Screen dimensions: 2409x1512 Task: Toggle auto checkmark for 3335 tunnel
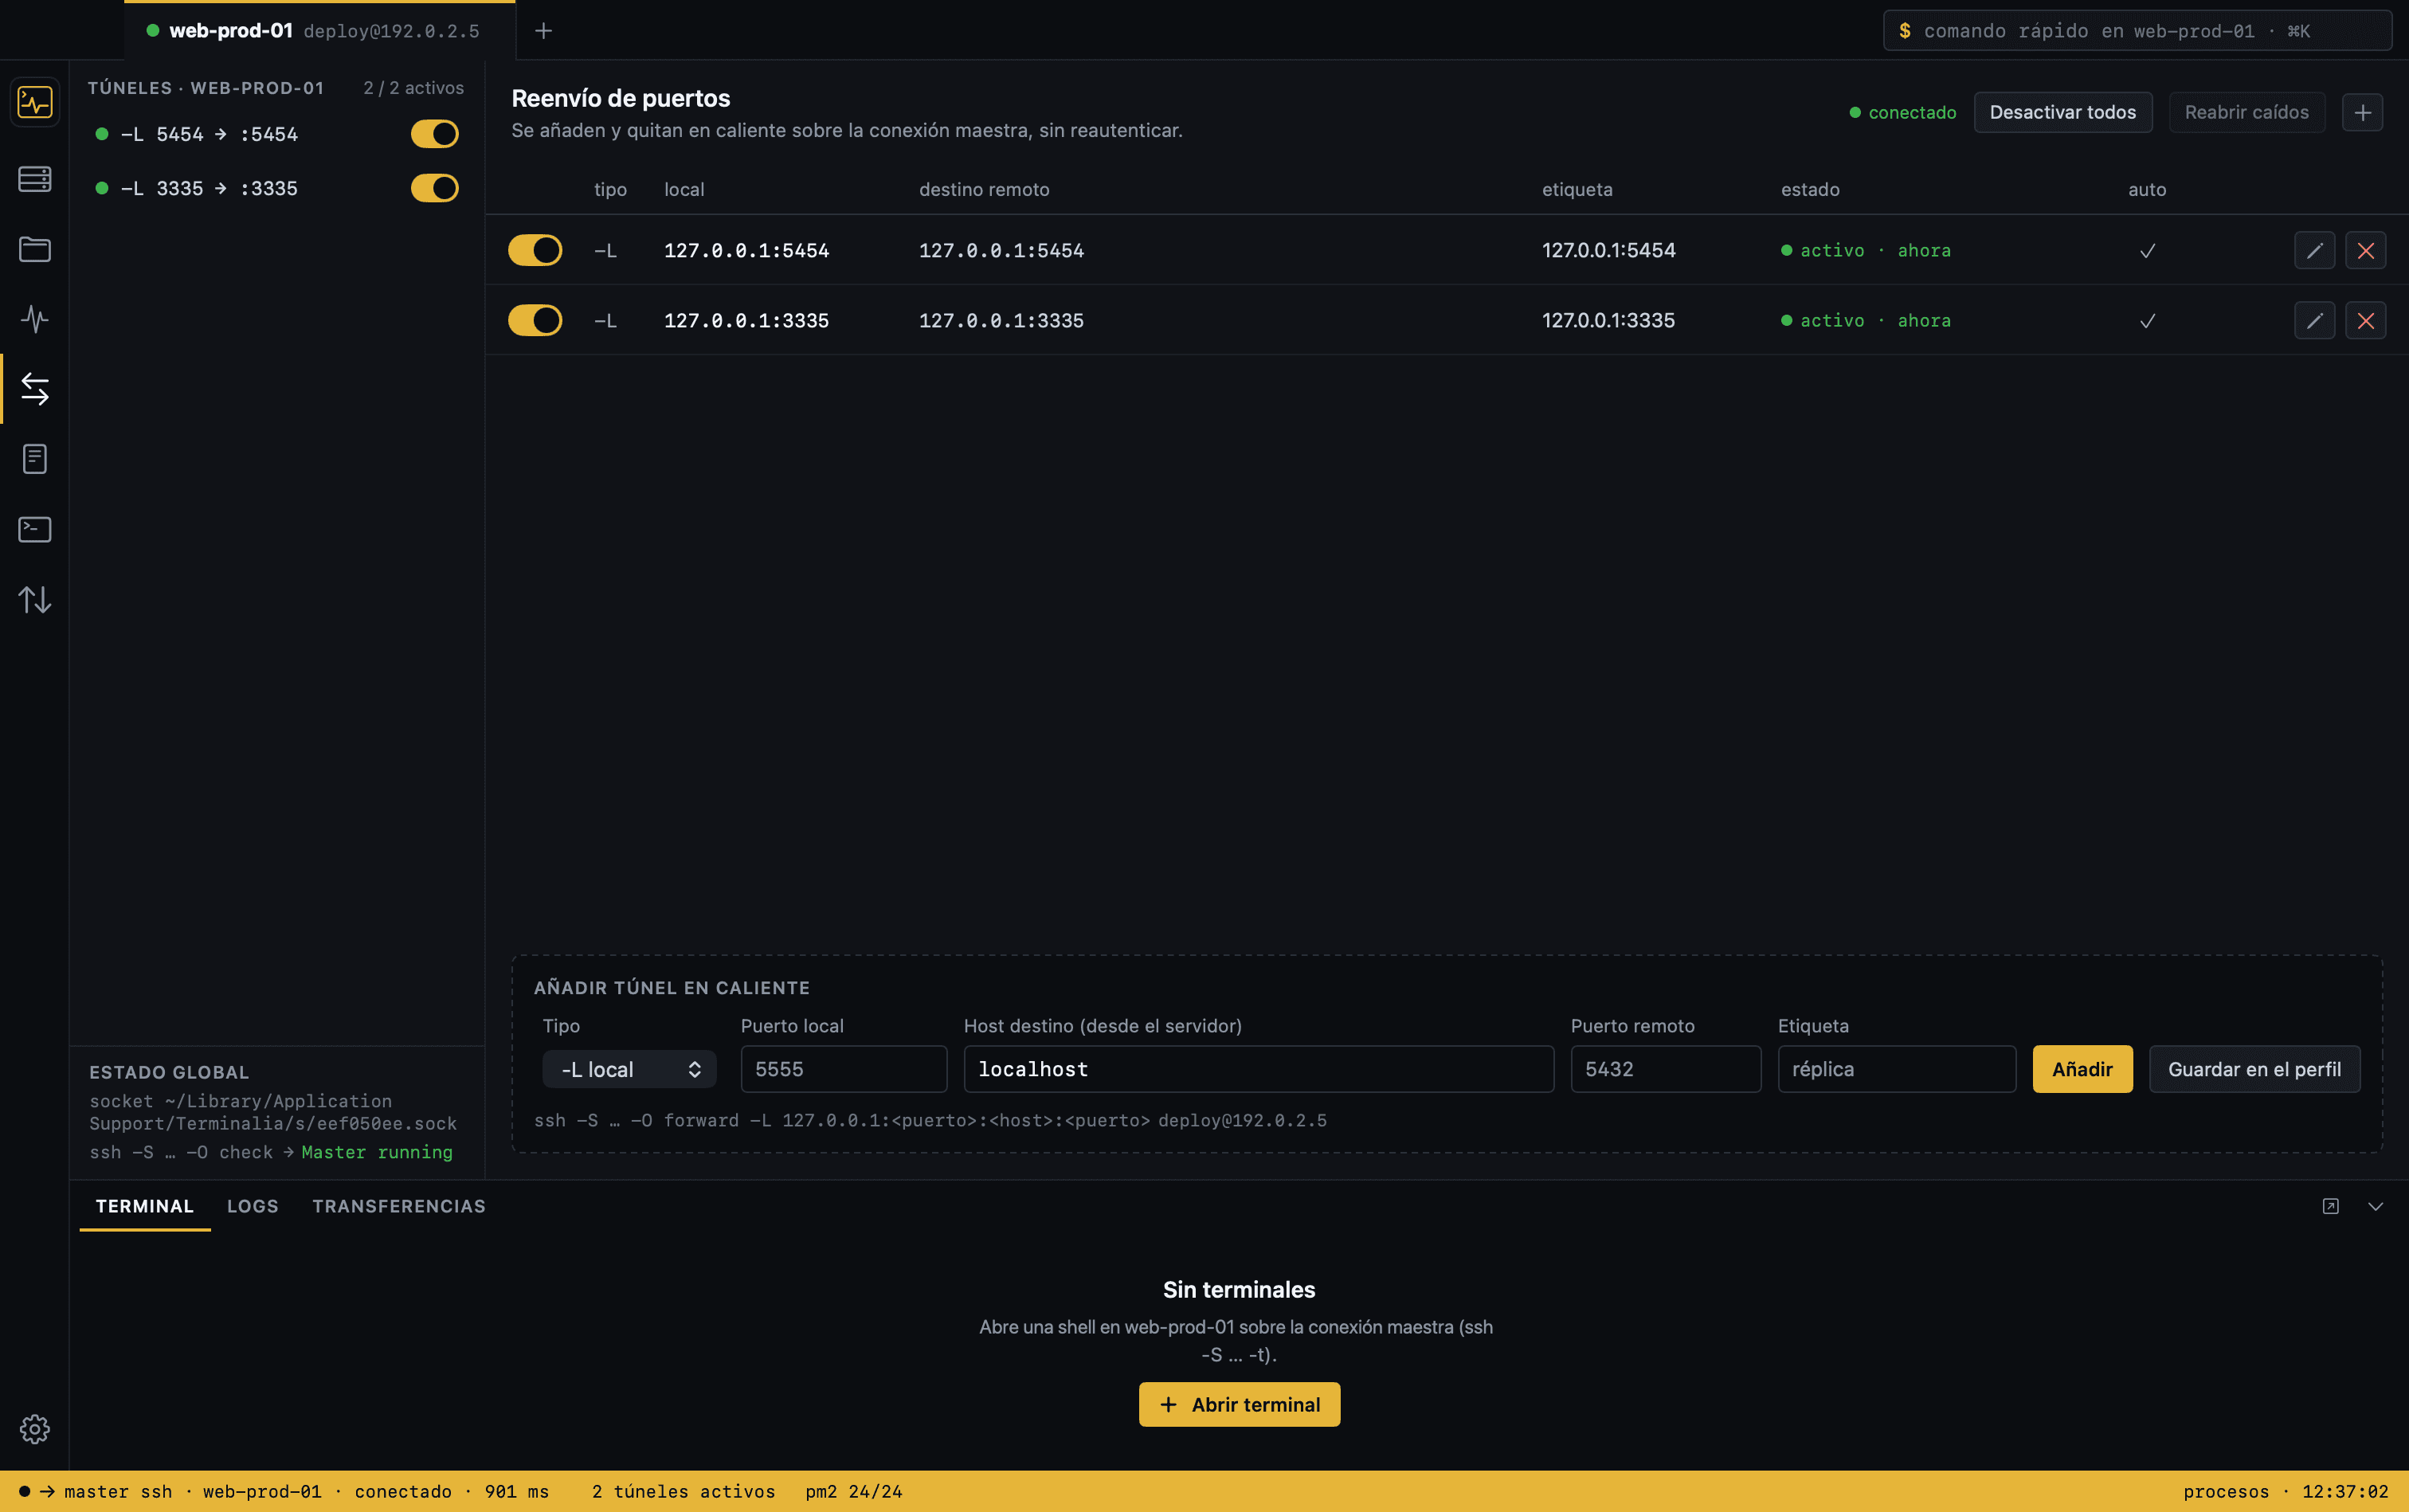pos(2147,321)
